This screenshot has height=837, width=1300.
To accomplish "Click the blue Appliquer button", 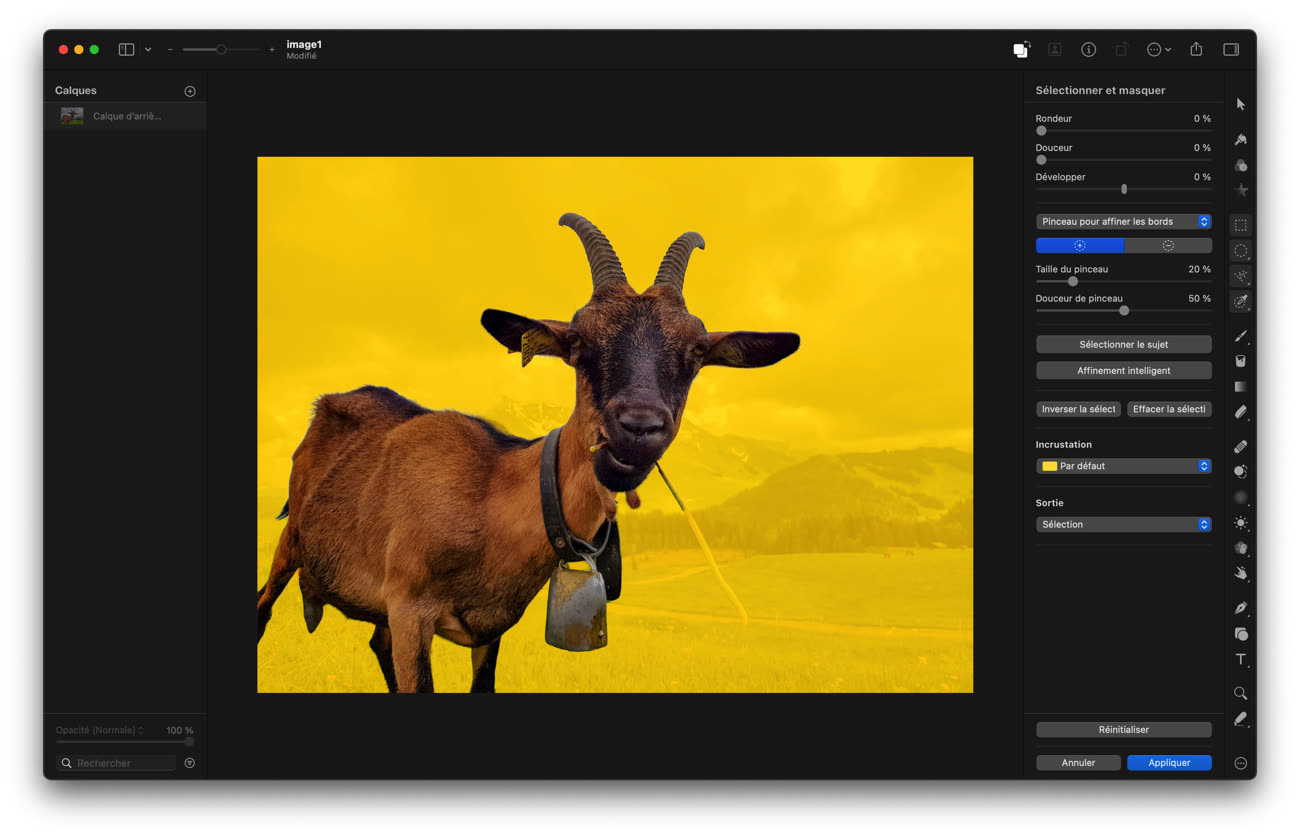I will click(x=1169, y=763).
